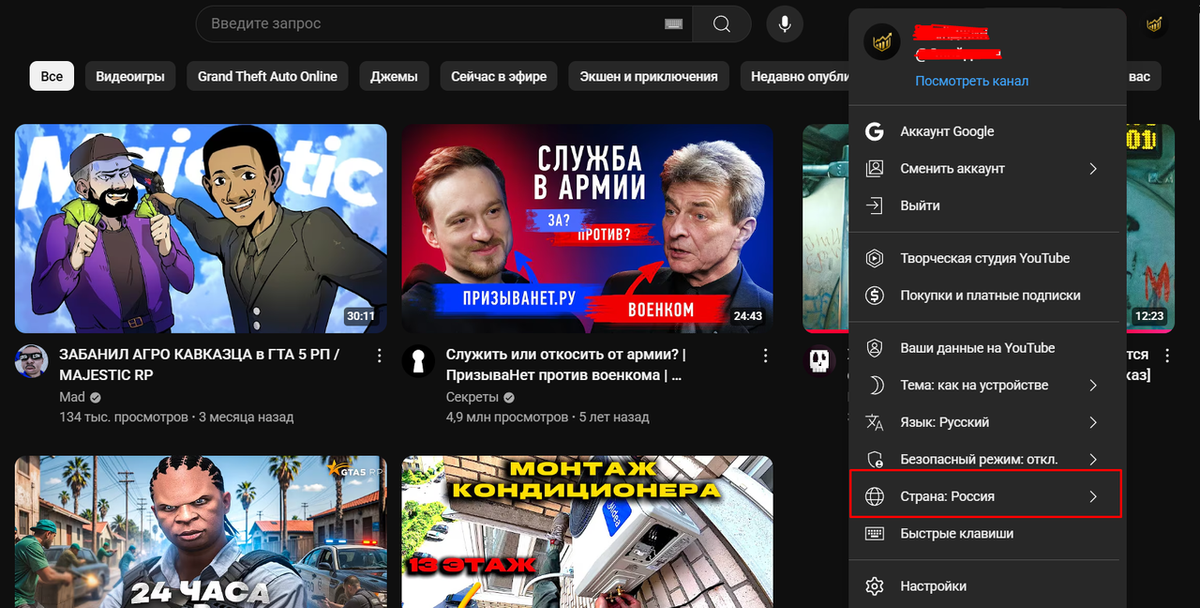Image resolution: width=1200 pixels, height=608 pixels.
Task: Select the Сейчас в эфире chip
Action: point(499,76)
